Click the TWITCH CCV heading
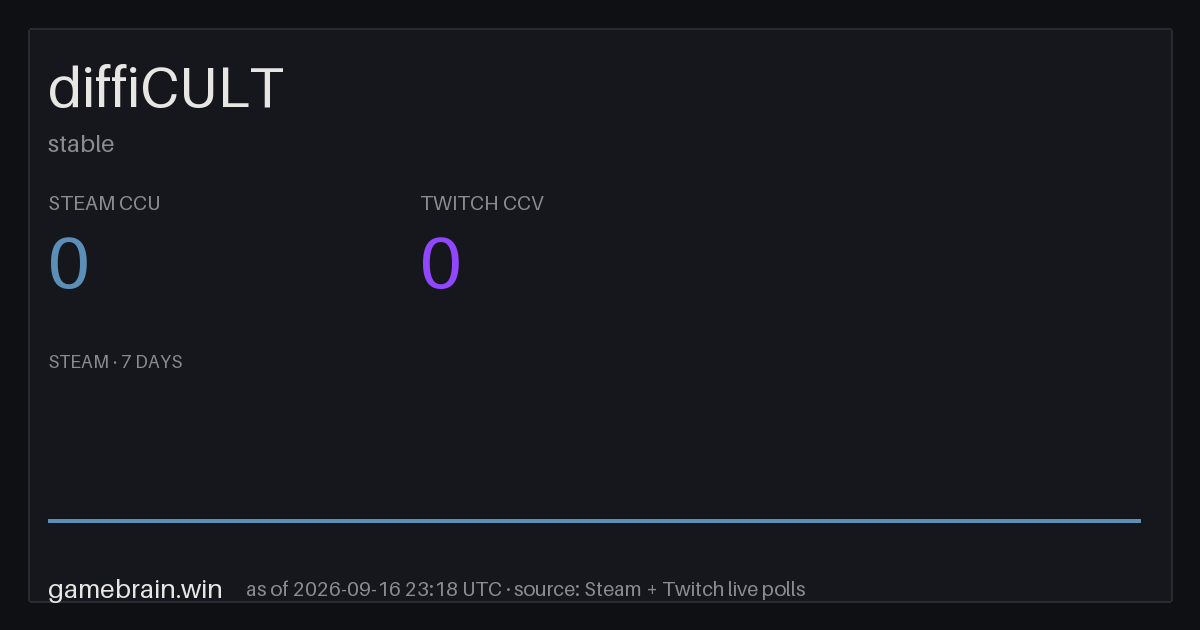1200x630 pixels. pos(482,203)
